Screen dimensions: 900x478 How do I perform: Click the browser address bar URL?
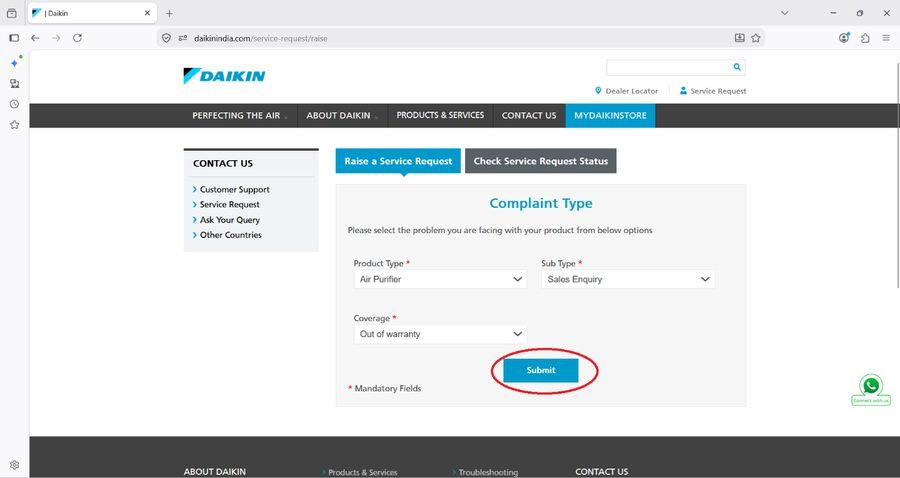click(x=261, y=38)
